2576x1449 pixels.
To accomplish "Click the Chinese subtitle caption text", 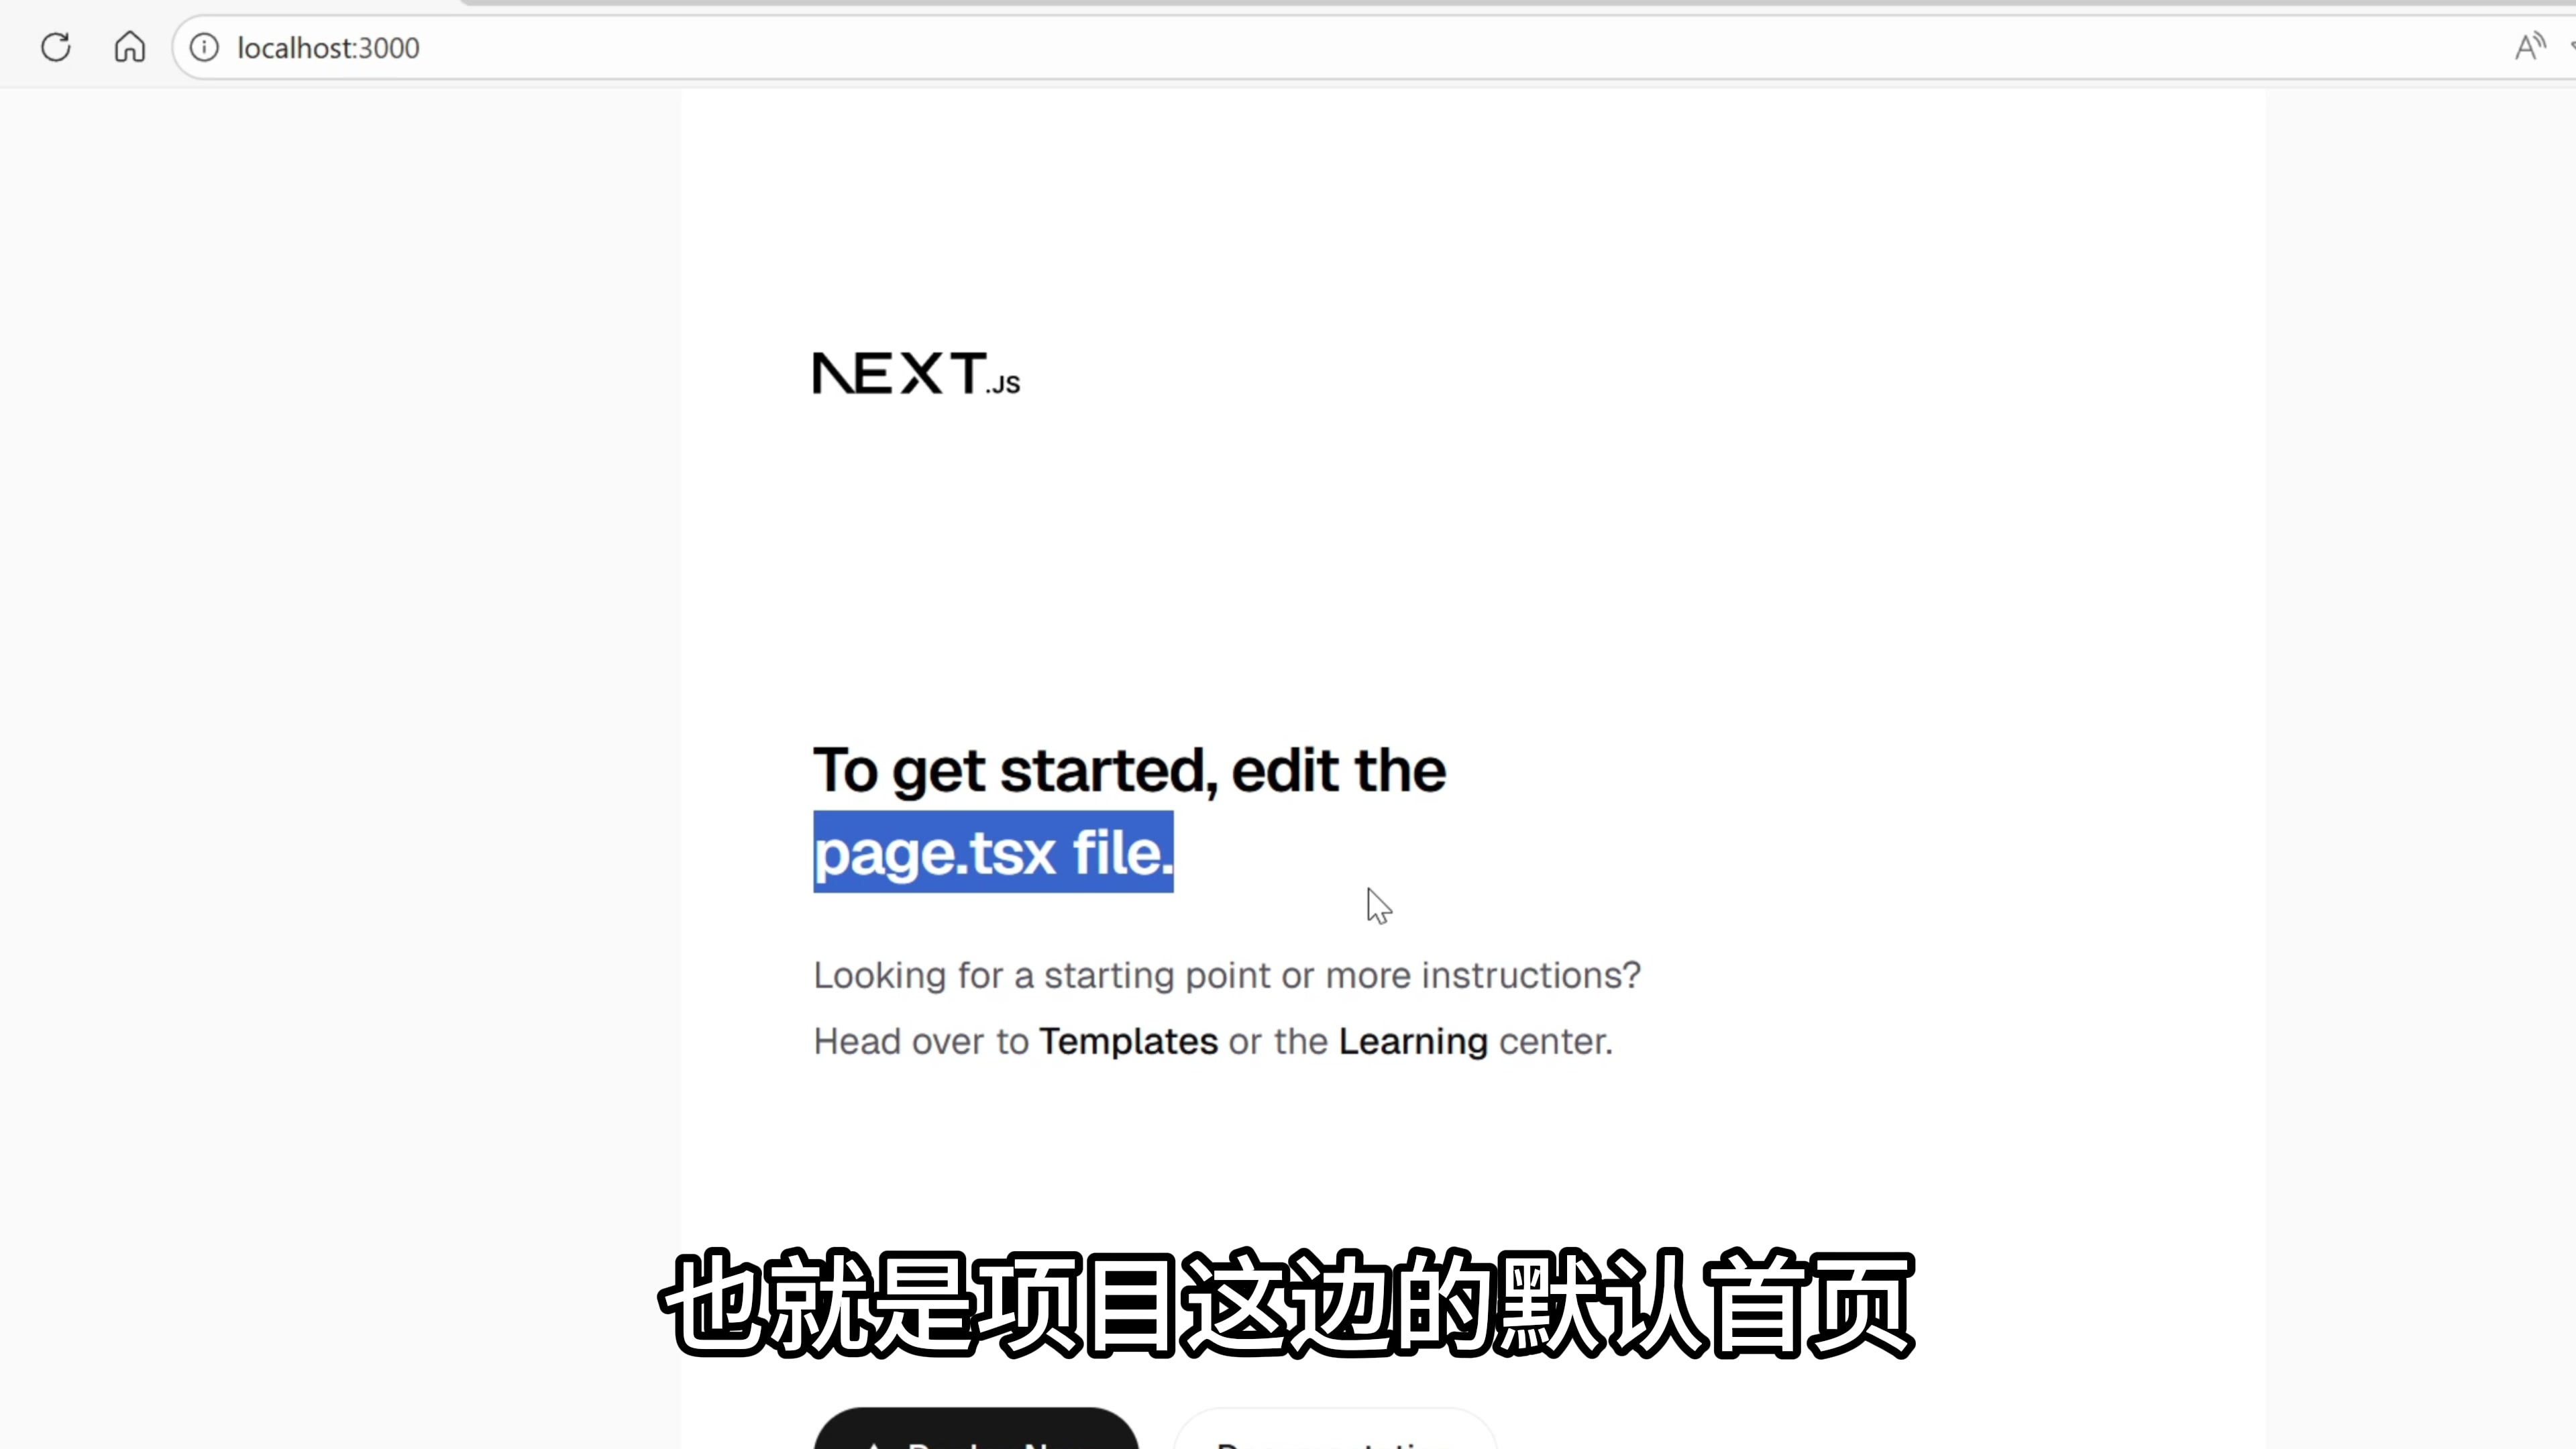I will click(x=1287, y=1304).
